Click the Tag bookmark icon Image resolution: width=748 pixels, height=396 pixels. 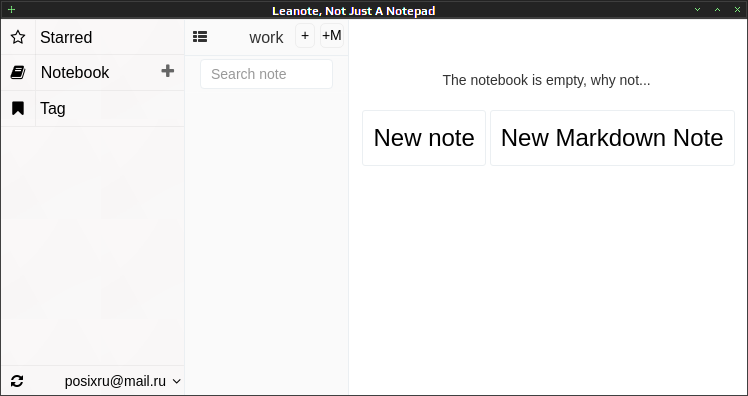click(x=18, y=108)
